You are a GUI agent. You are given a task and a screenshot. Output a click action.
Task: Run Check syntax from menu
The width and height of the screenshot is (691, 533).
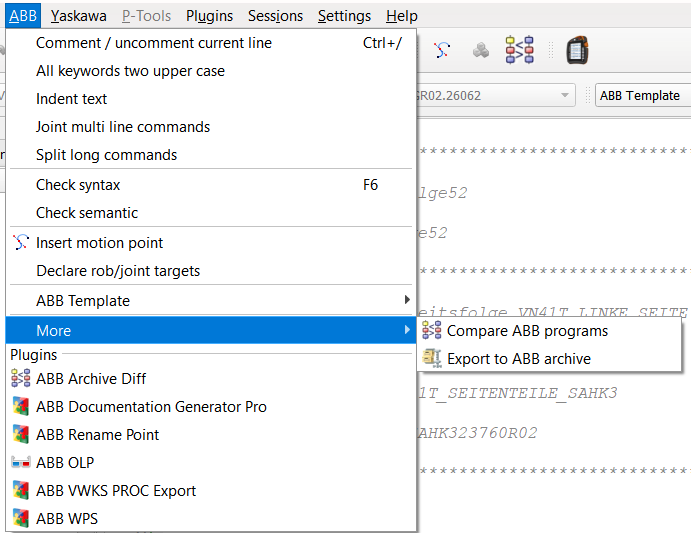(x=211, y=185)
